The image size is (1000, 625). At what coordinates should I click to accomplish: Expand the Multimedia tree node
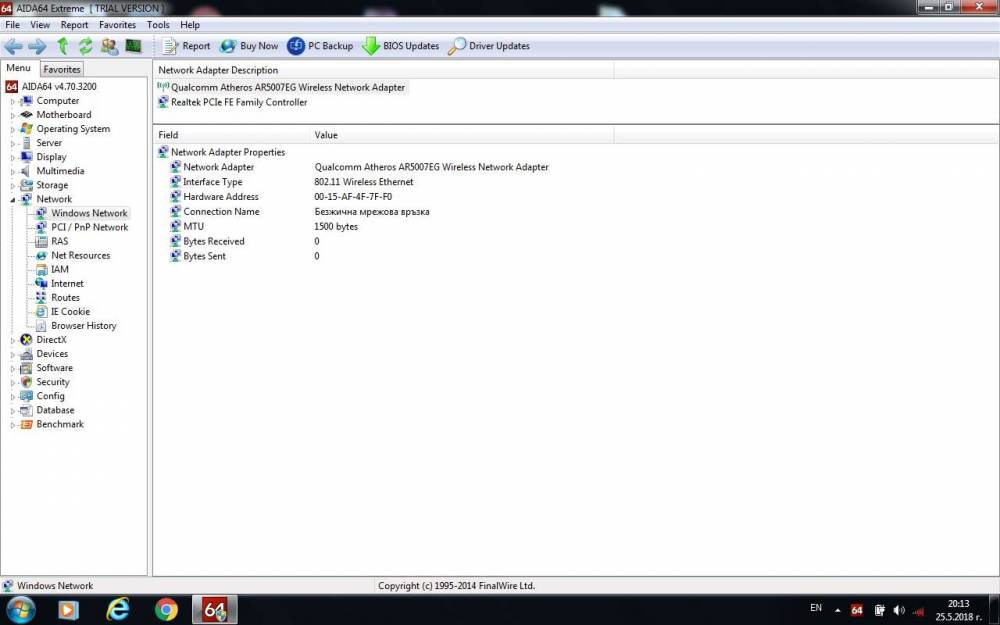click(12, 172)
